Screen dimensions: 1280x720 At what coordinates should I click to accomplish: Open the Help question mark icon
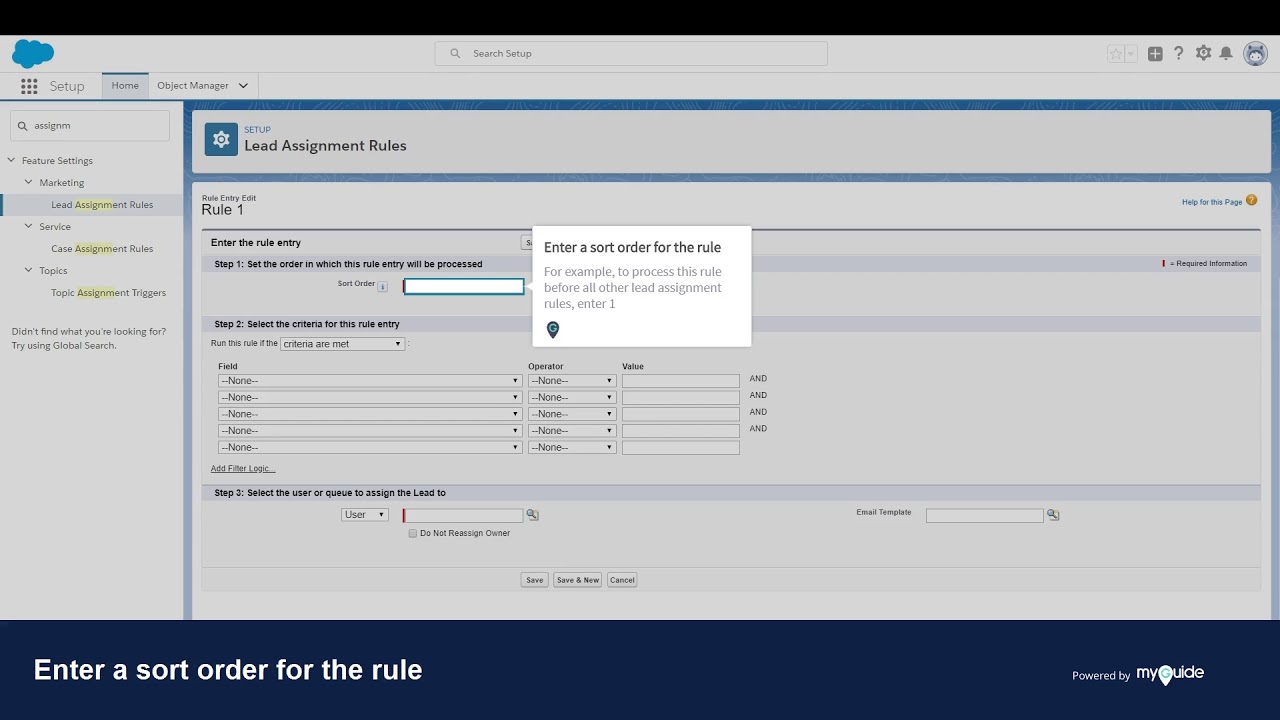1179,53
